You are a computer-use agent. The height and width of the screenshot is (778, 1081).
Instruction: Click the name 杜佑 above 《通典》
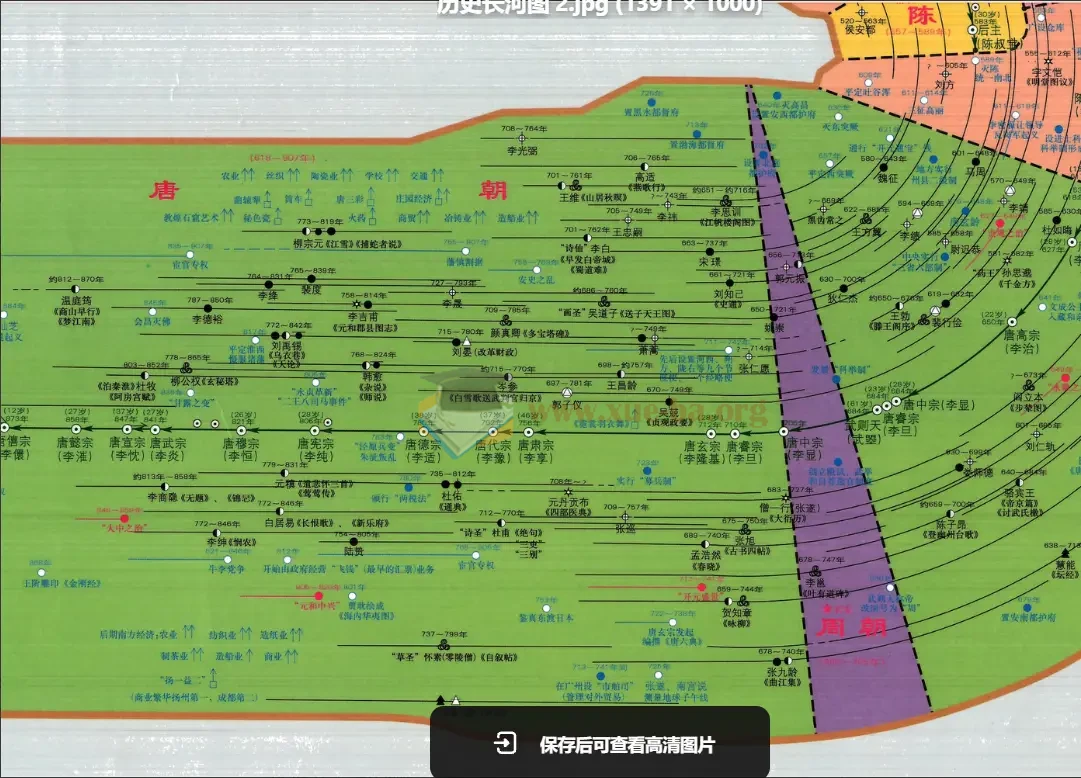click(451, 496)
